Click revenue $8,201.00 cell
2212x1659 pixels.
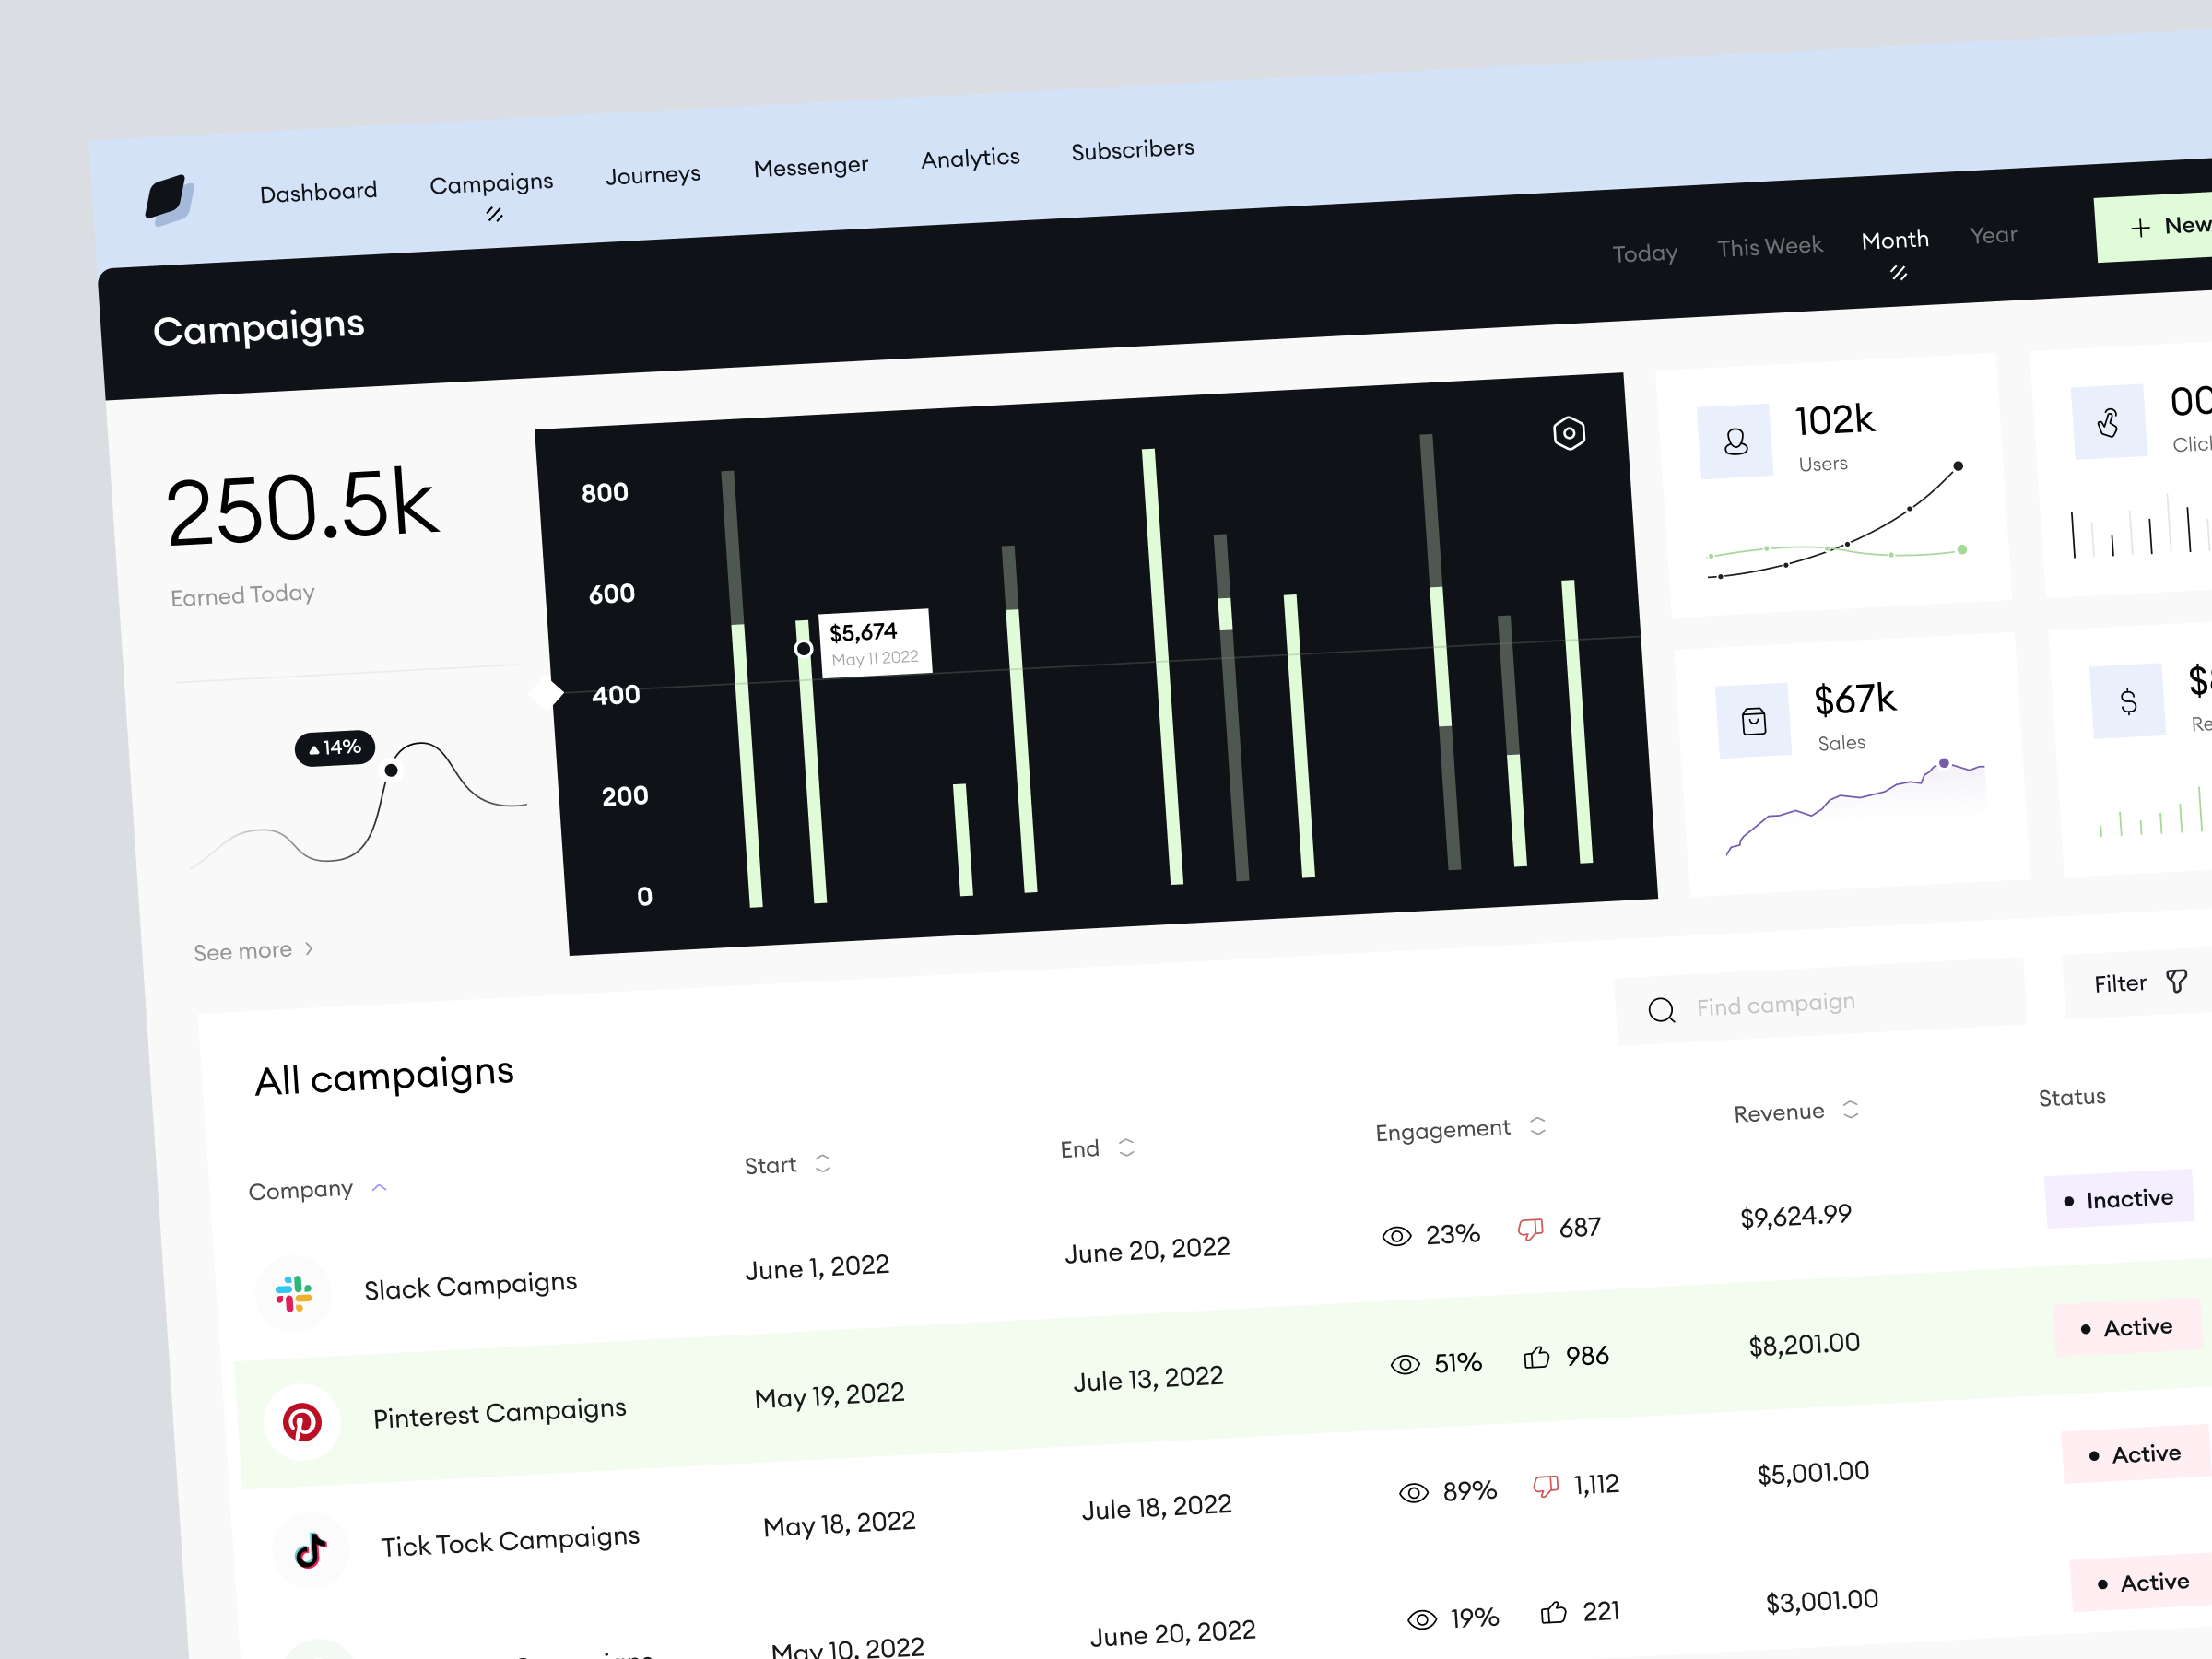click(1804, 1344)
